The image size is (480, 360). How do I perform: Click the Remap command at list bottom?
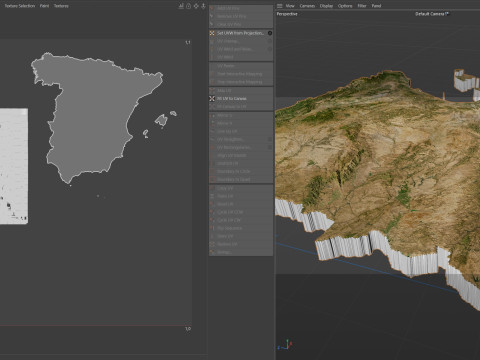224,252
